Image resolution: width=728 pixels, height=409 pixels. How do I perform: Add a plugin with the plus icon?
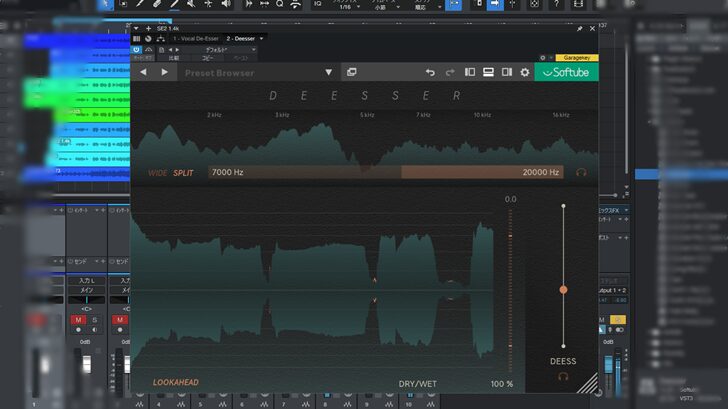coord(149,28)
